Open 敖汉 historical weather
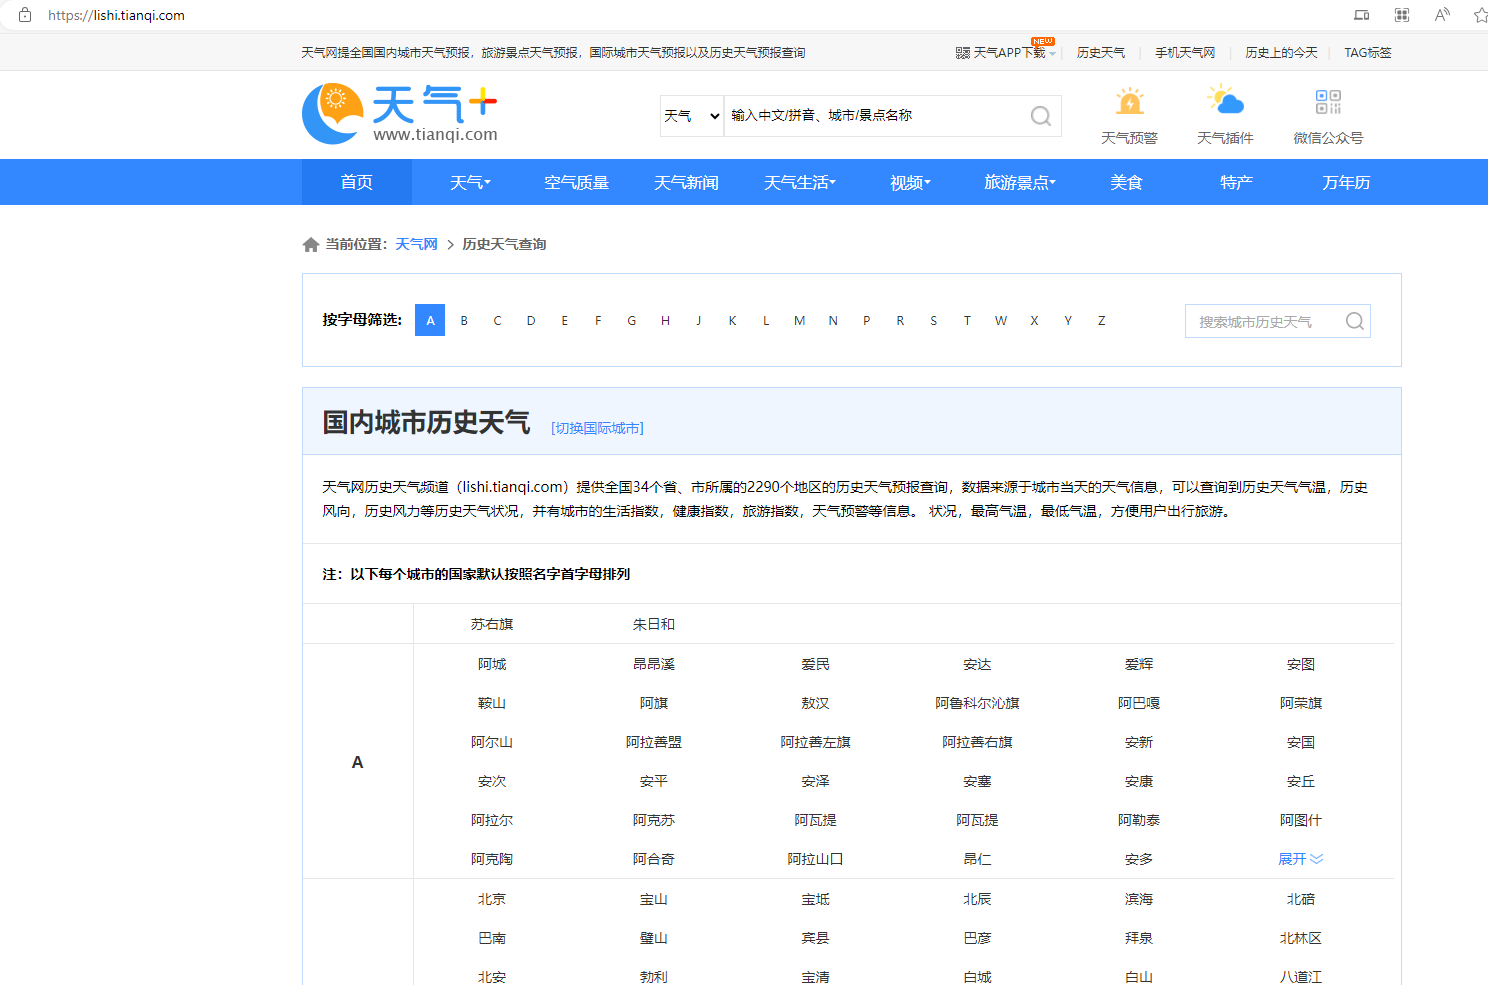Viewport: 1488px width, 985px height. 816,703
